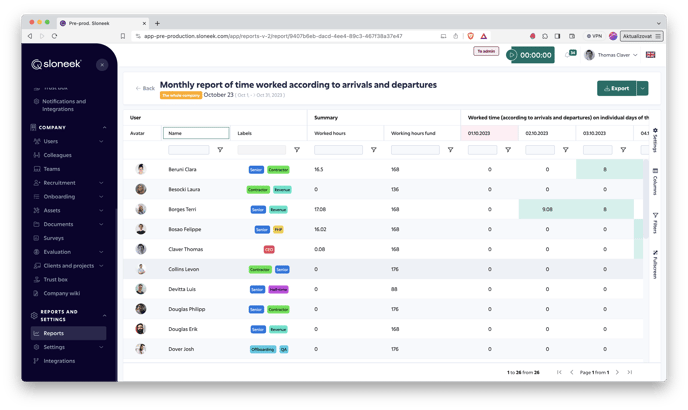Click the Export button
688x410 pixels.
click(x=616, y=88)
